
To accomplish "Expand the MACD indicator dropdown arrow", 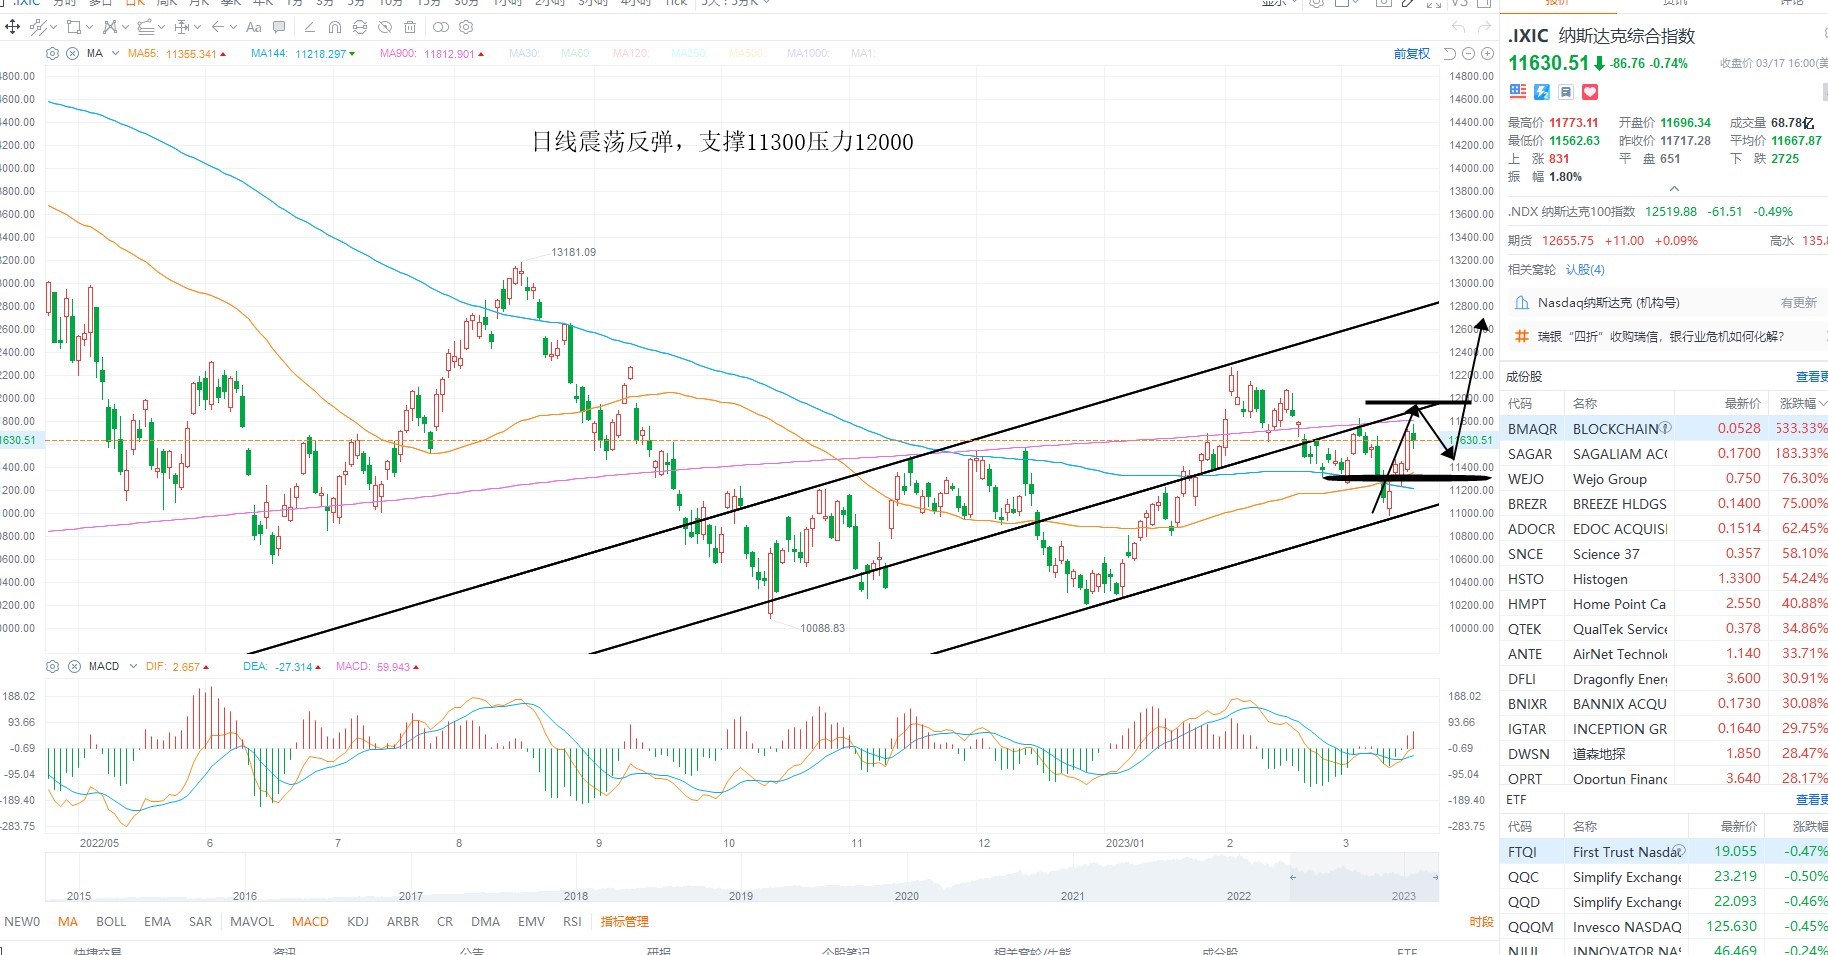I will pos(133,666).
